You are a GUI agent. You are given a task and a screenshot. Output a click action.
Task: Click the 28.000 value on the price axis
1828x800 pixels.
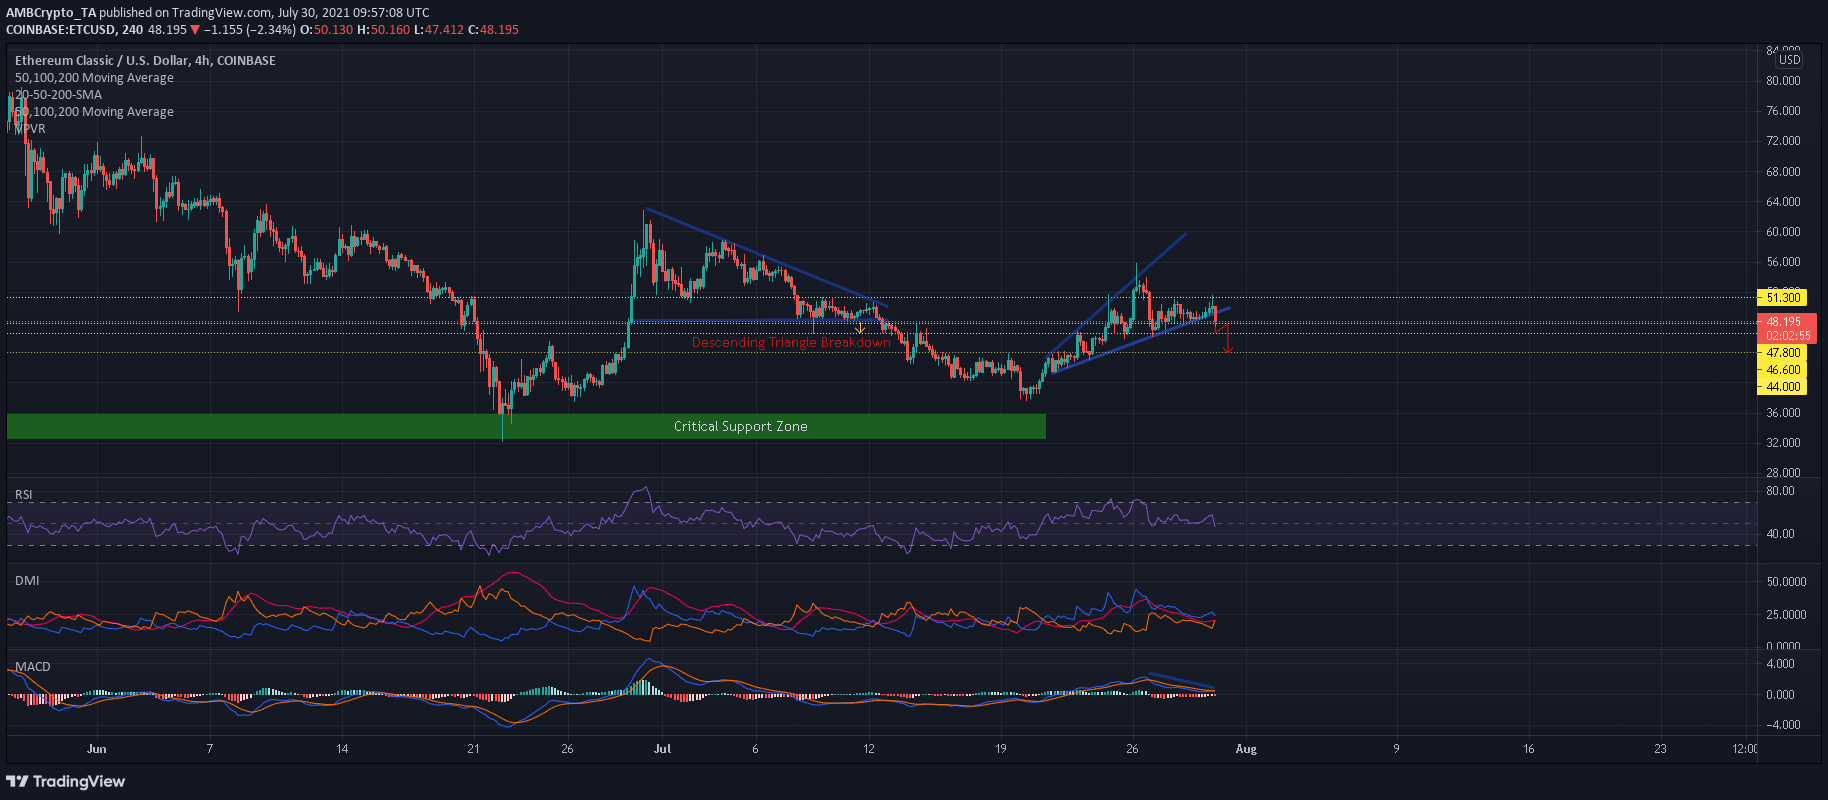click(1784, 473)
